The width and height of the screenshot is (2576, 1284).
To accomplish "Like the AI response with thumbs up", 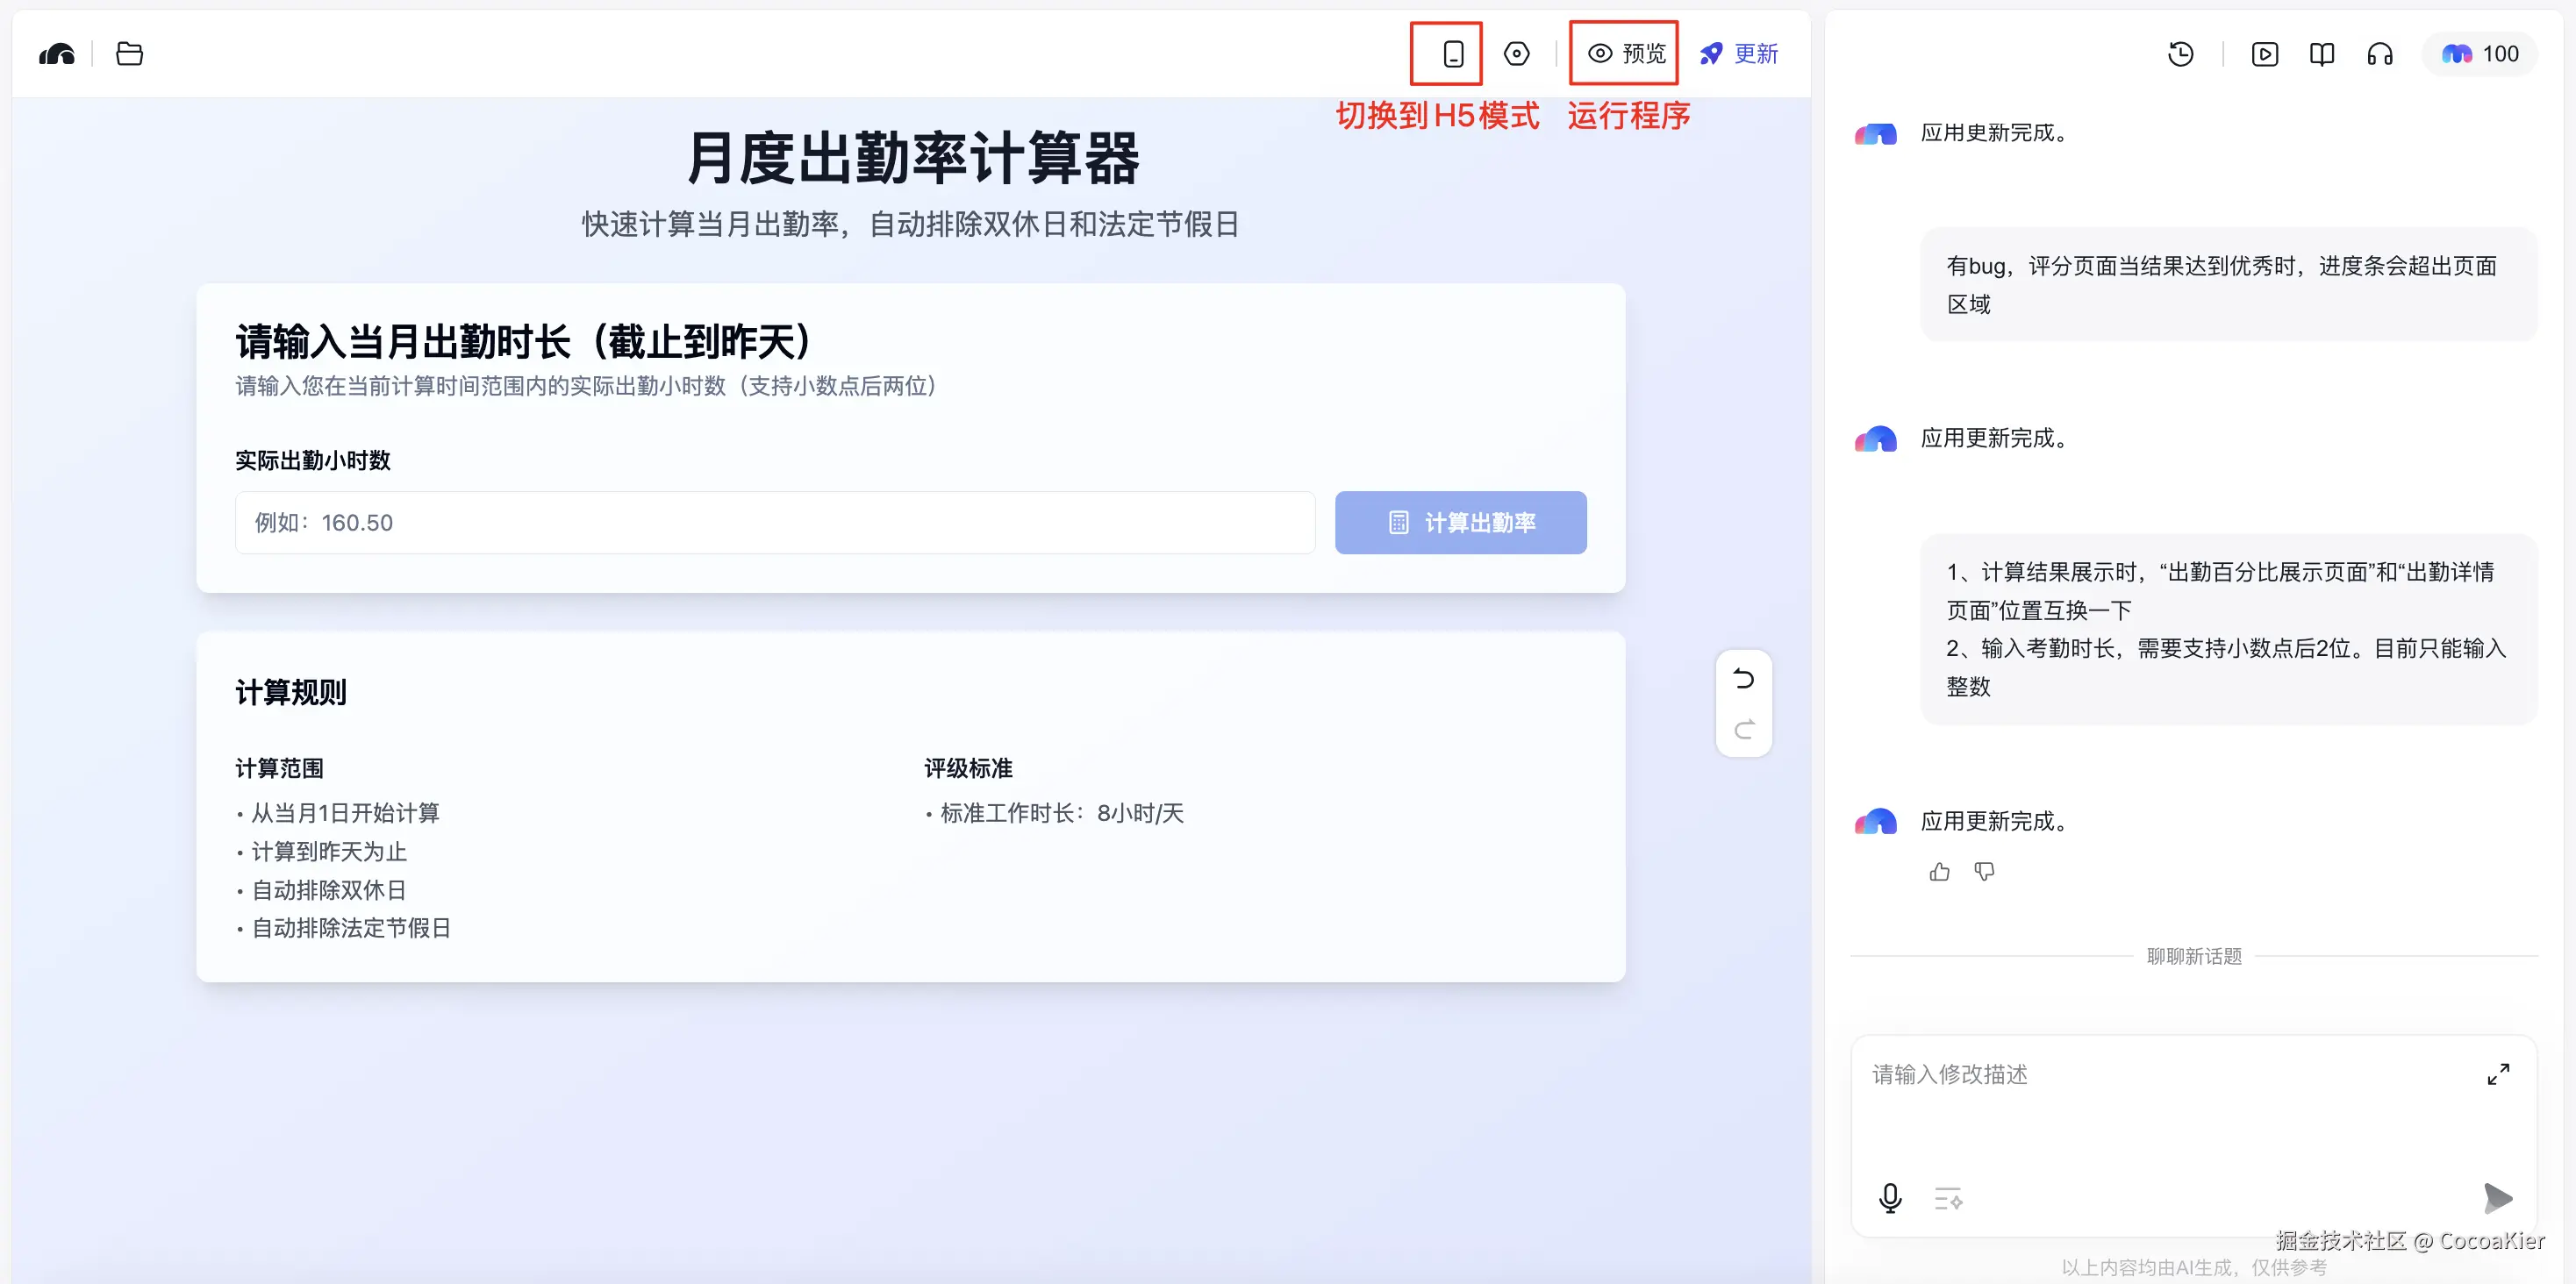I will coord(1939,871).
